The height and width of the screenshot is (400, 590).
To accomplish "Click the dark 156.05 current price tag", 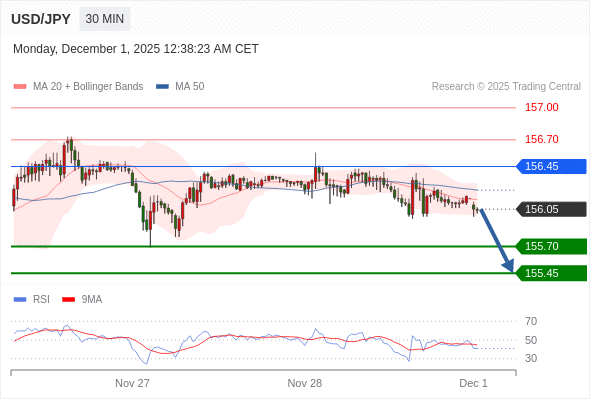I will [x=551, y=209].
